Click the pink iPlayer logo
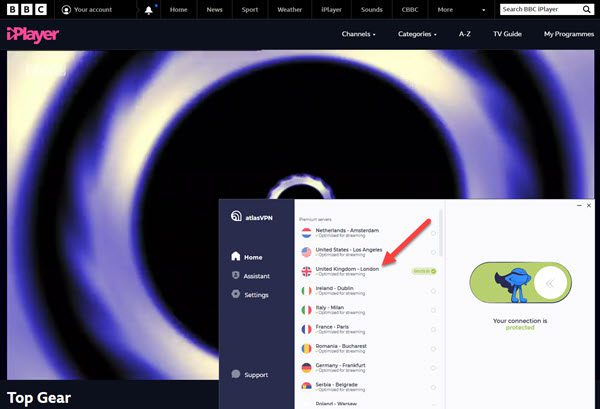 (x=33, y=35)
